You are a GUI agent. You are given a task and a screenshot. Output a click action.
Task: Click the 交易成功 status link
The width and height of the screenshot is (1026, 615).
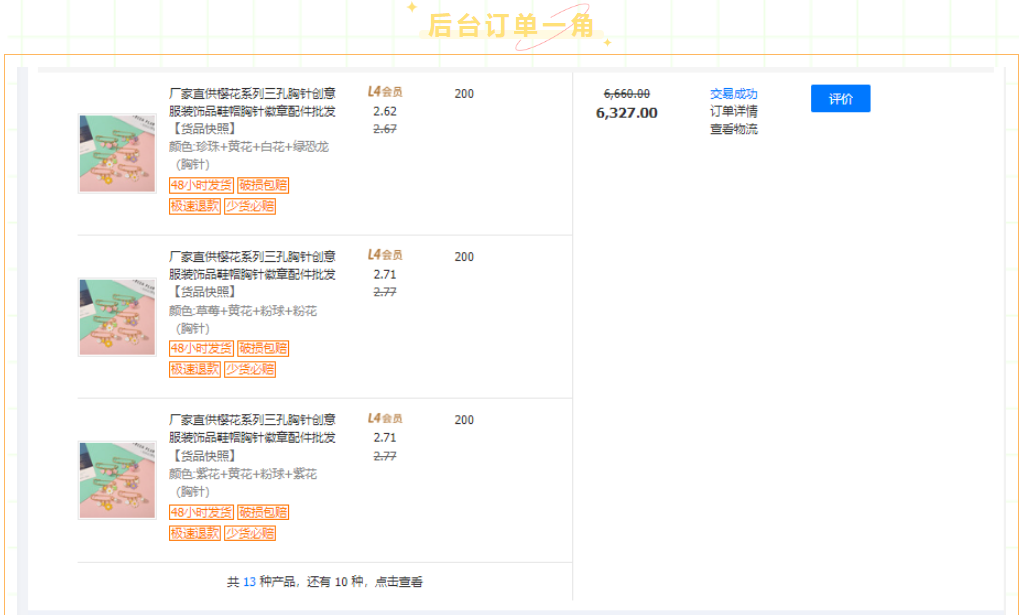(x=733, y=94)
